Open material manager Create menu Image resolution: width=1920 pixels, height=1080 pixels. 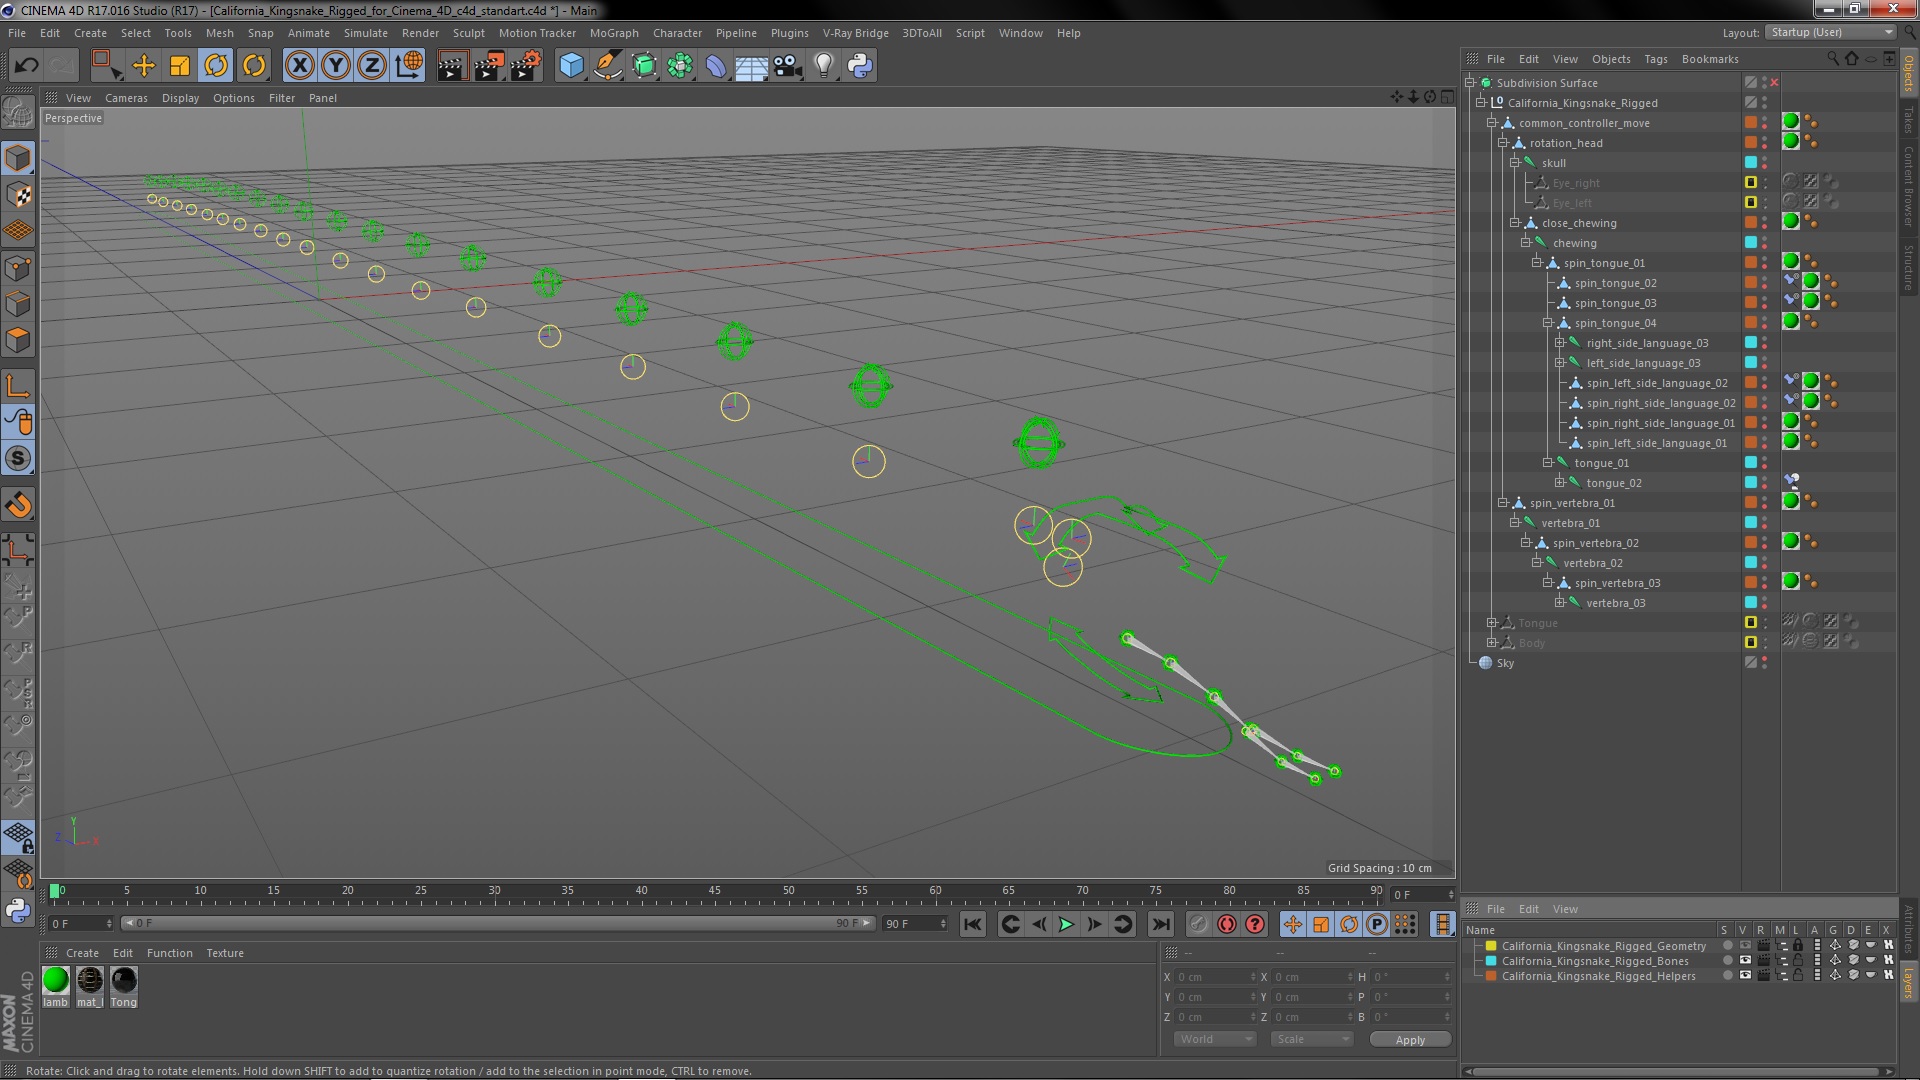(x=82, y=953)
